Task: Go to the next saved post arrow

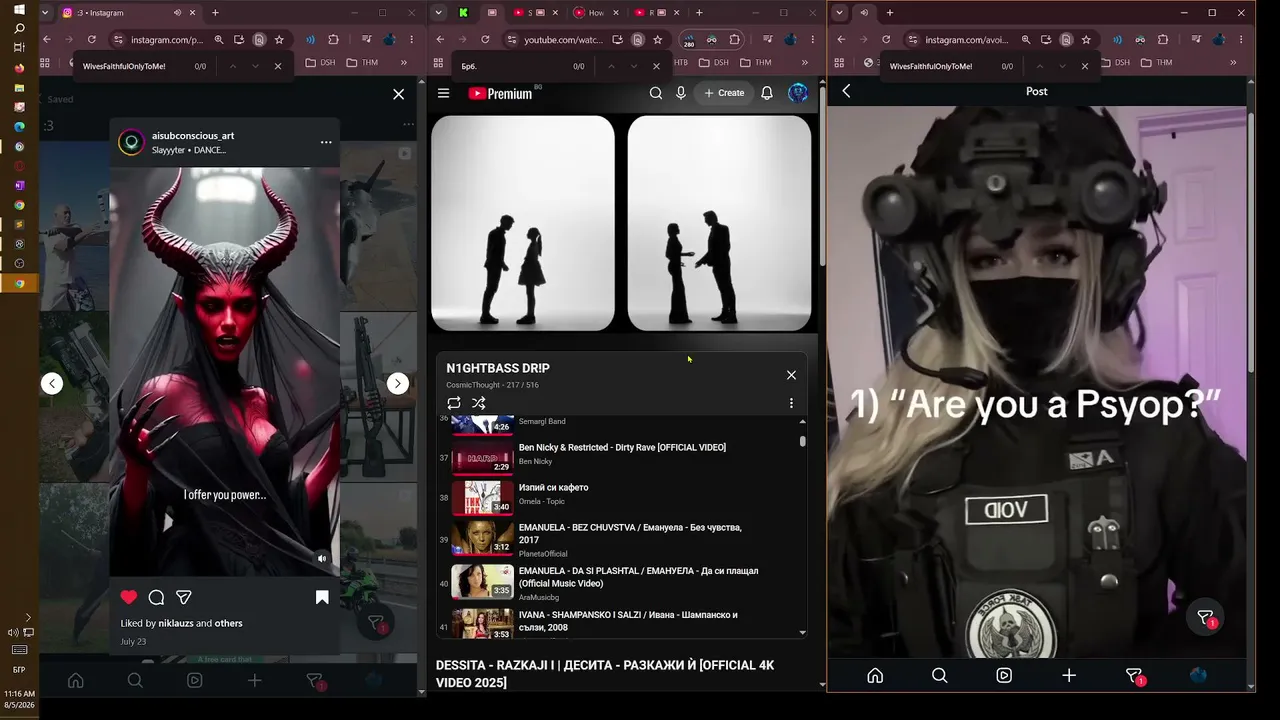Action: (x=398, y=383)
